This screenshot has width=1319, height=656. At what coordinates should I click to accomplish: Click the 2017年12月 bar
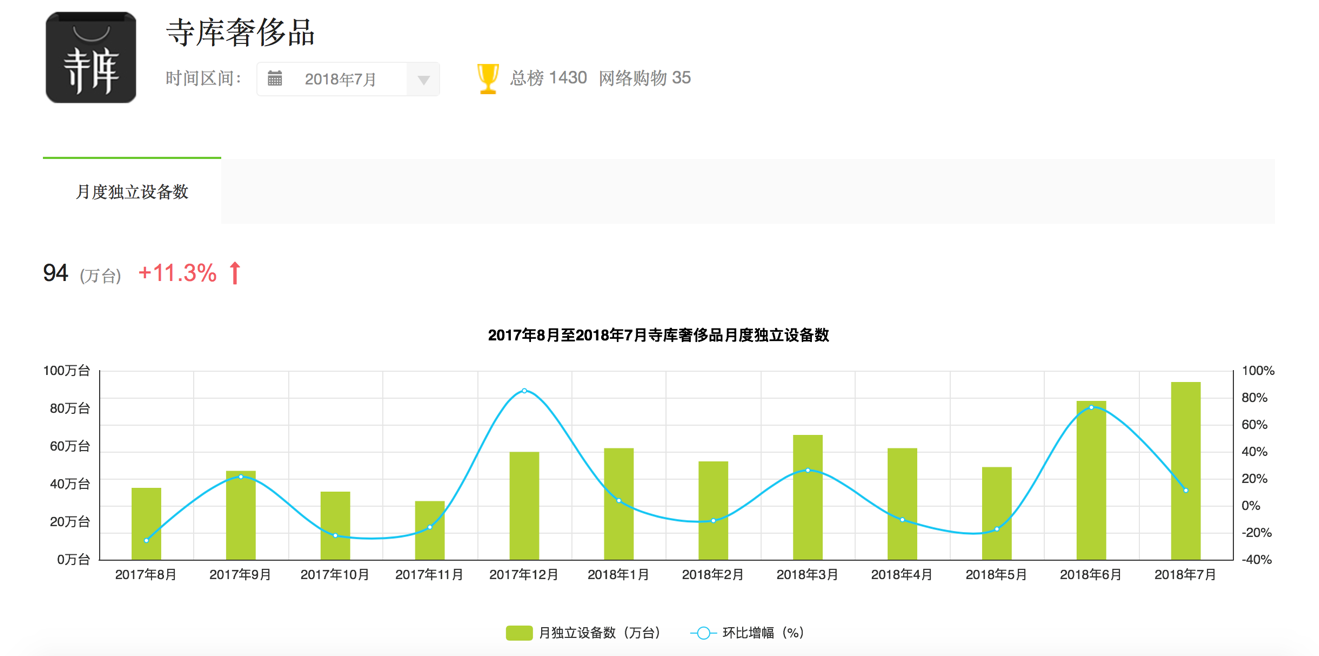tap(524, 506)
